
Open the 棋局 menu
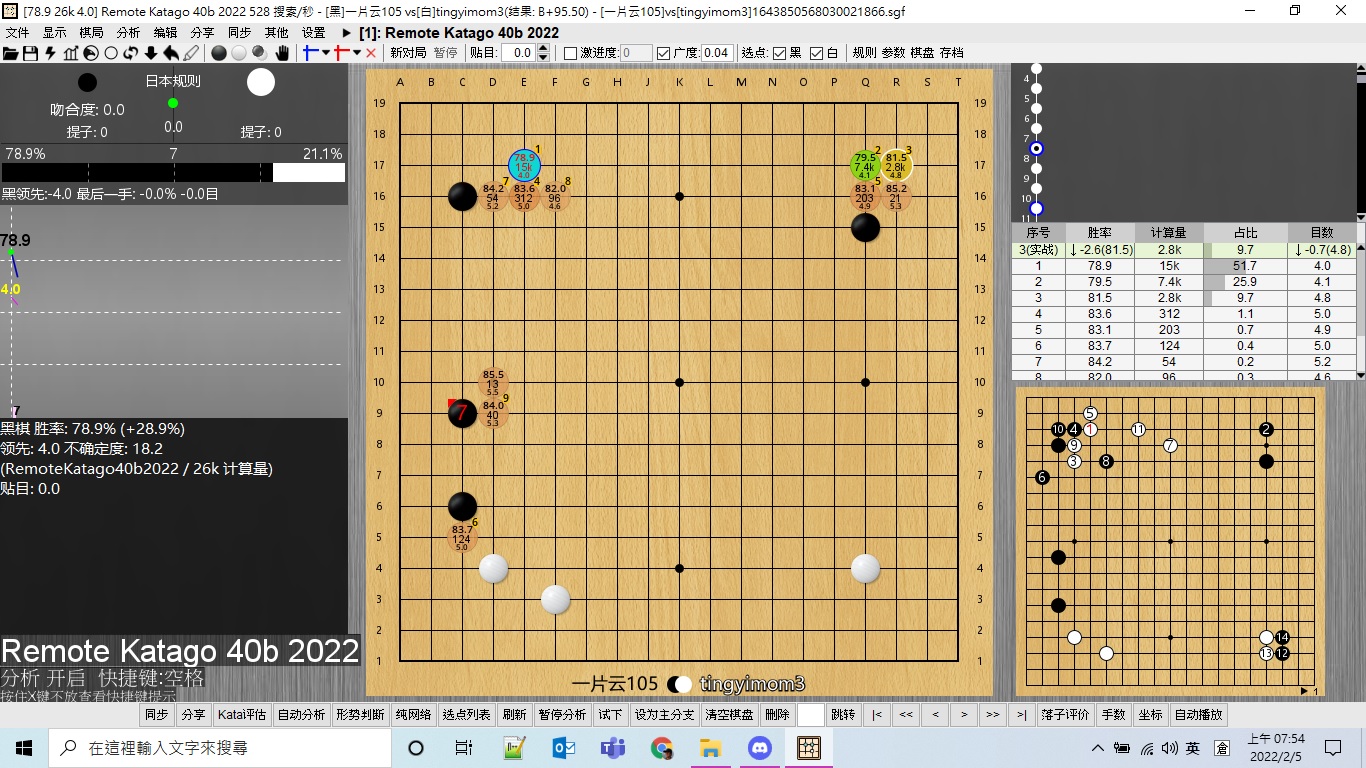pyautogui.click(x=91, y=32)
